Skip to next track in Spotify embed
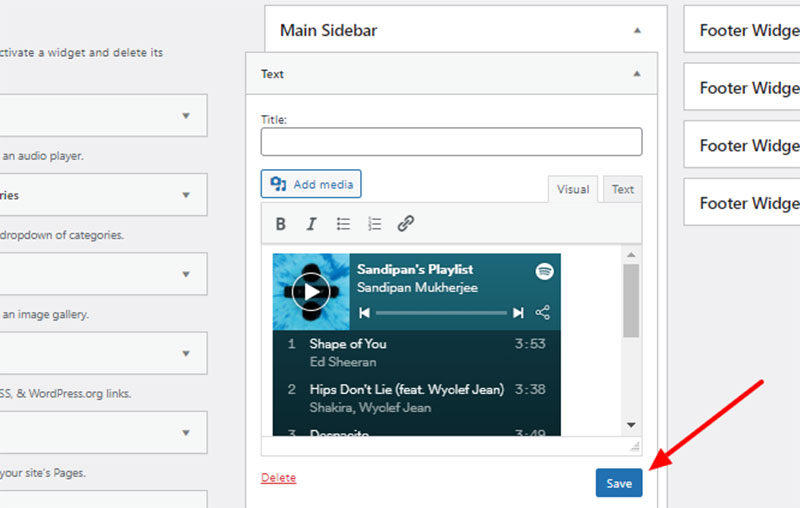This screenshot has width=800, height=508. coord(518,313)
